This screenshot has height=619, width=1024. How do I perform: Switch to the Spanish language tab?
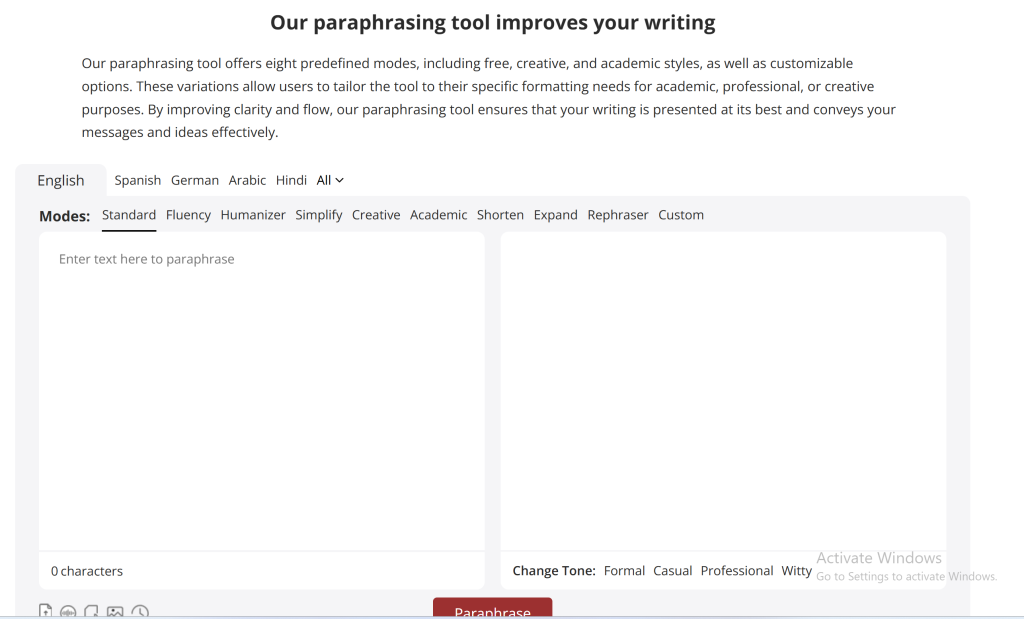pos(137,180)
